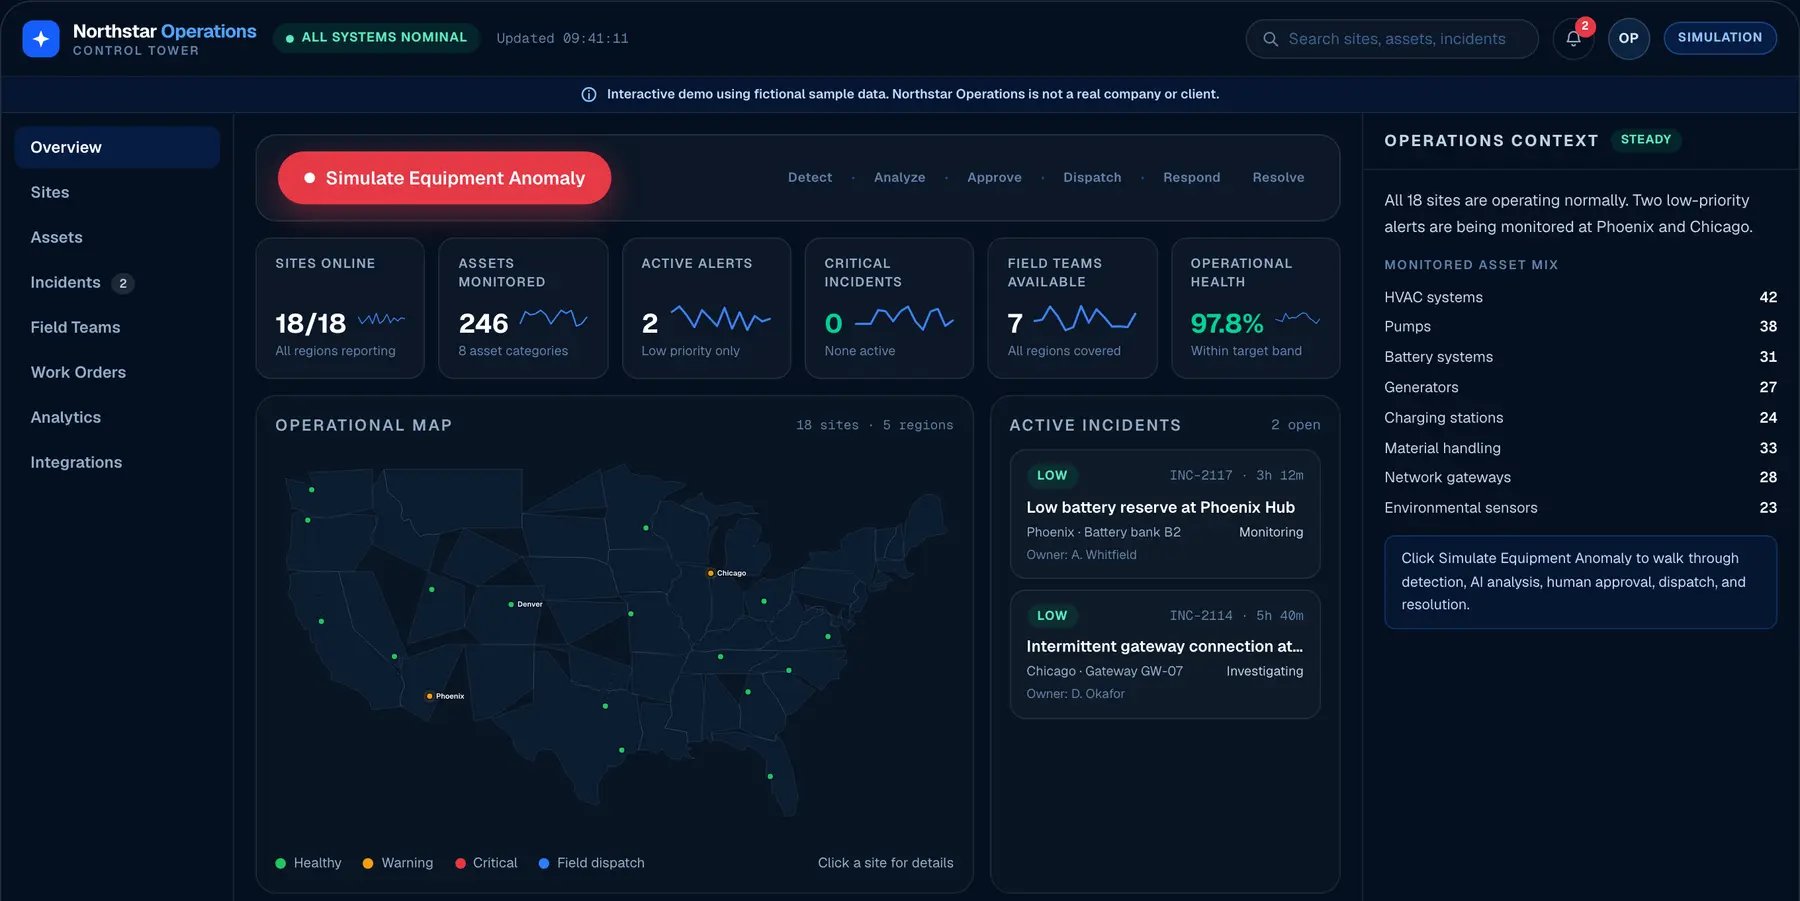Screen dimensions: 1800x901
Task: Open the Assets section
Action: pyautogui.click(x=117, y=237)
